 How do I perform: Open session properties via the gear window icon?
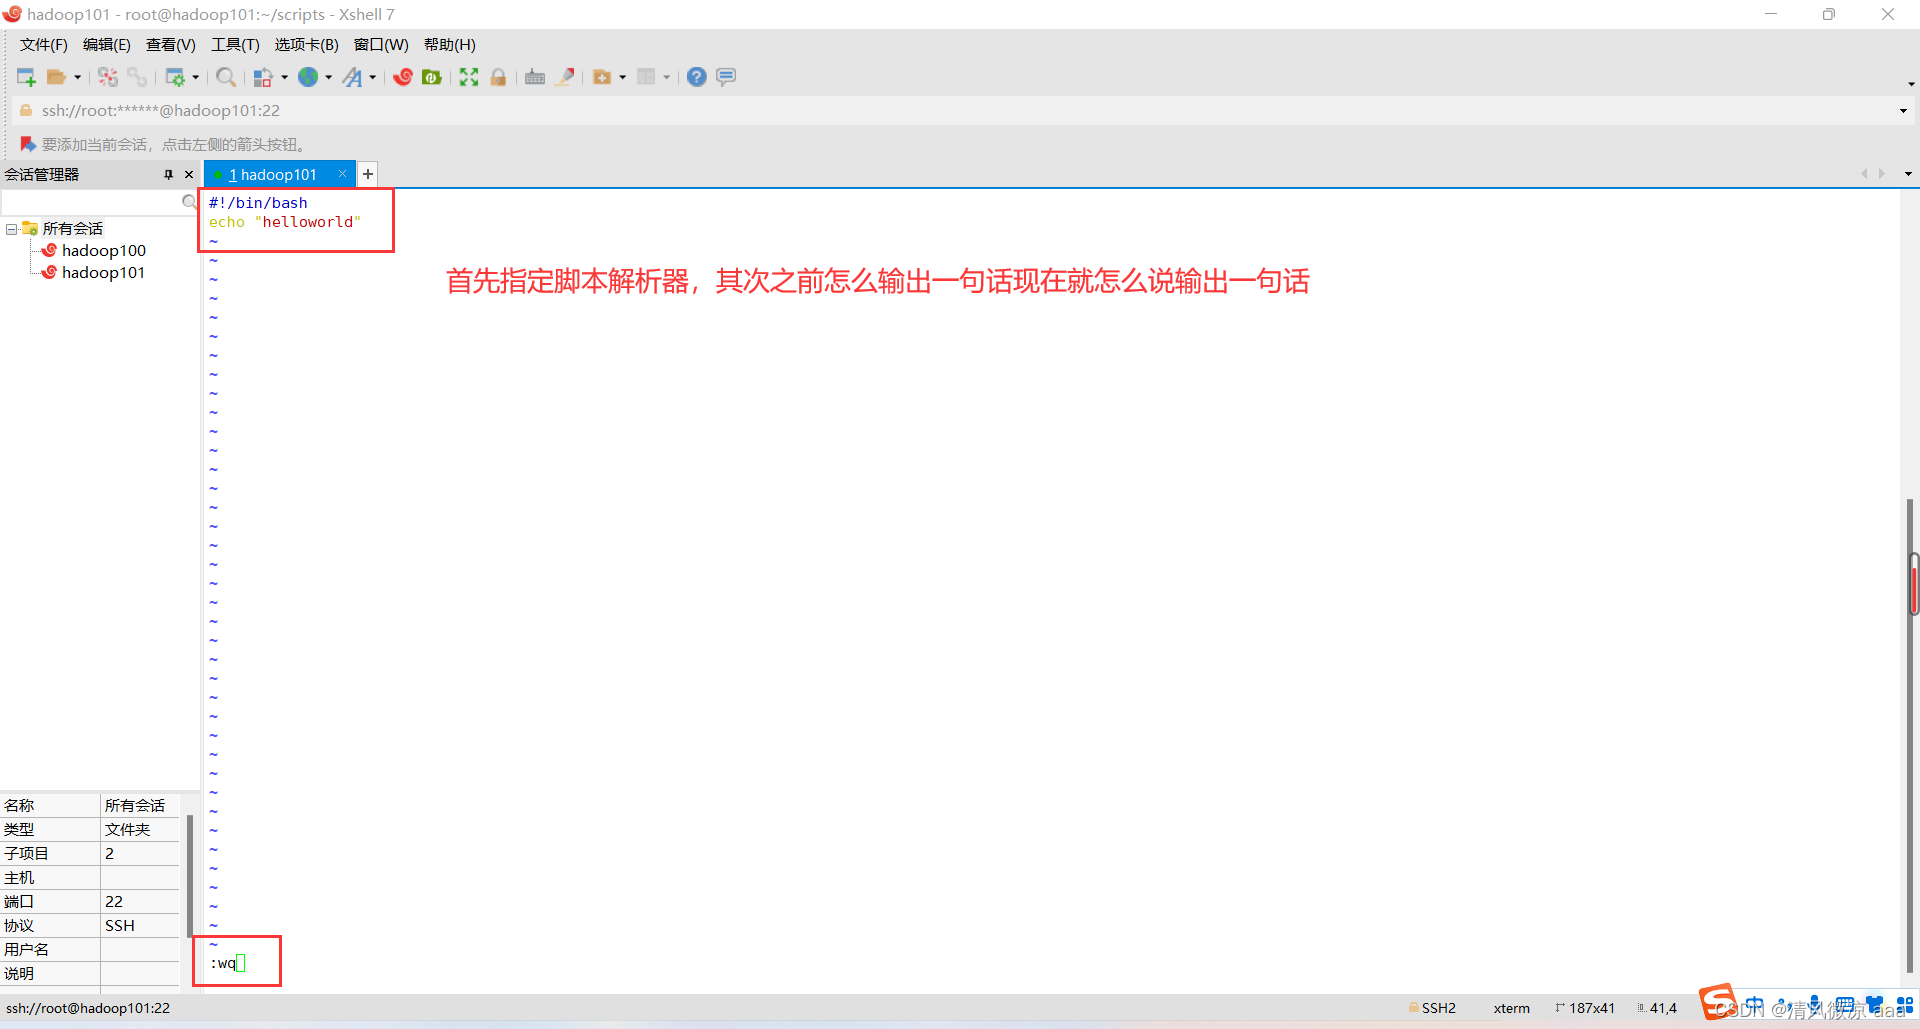175,77
